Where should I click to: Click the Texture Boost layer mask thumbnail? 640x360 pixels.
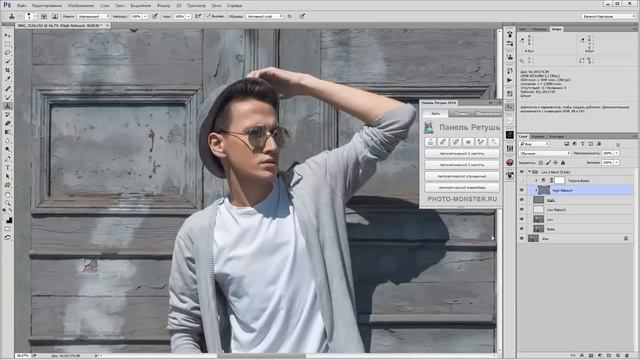point(560,180)
